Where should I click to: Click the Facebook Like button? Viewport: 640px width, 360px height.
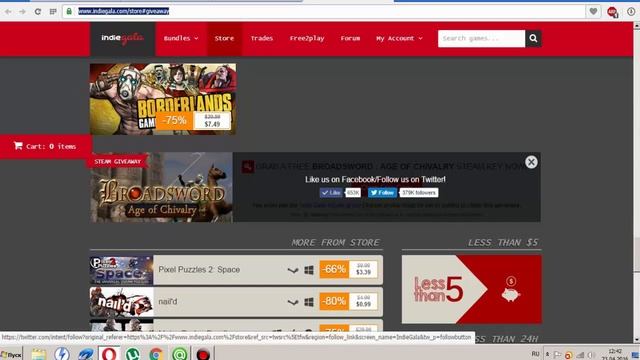click(331, 193)
